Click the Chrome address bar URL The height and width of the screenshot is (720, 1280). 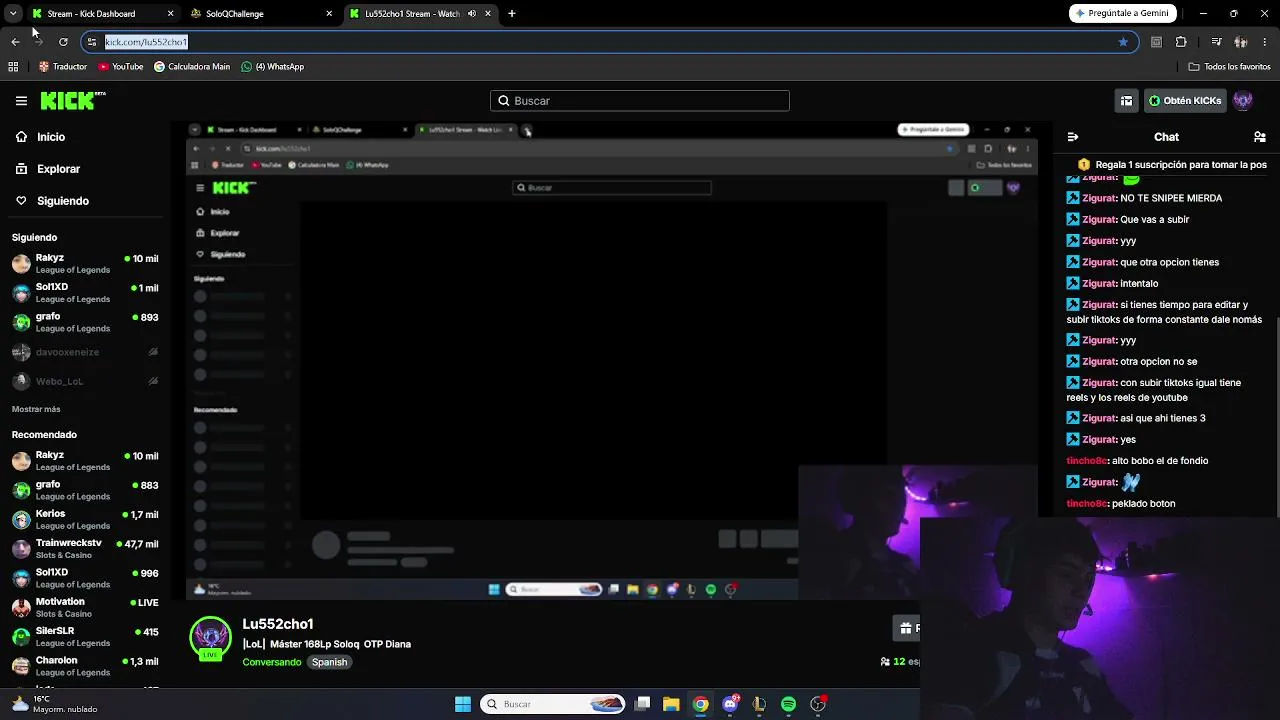coord(146,42)
